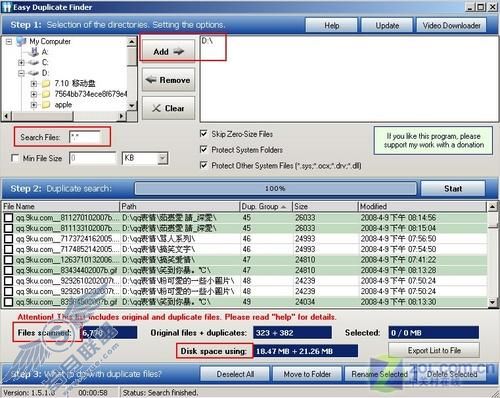
Task: Sort by the Modified column header
Action: pos(422,207)
